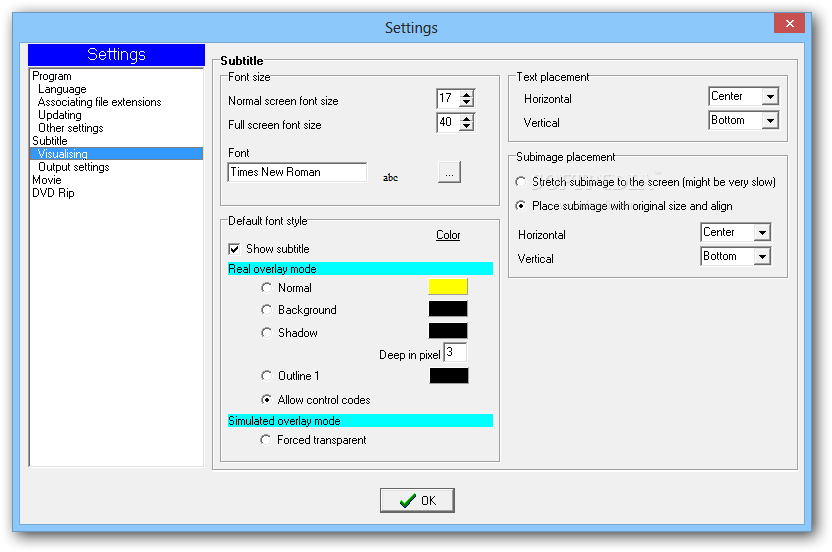Open the Output settings page

coord(73,167)
